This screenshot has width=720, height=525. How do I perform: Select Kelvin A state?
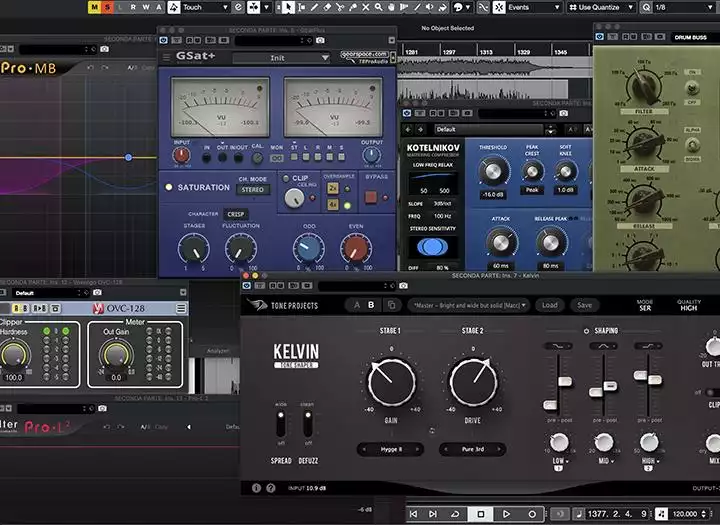pyautogui.click(x=357, y=305)
